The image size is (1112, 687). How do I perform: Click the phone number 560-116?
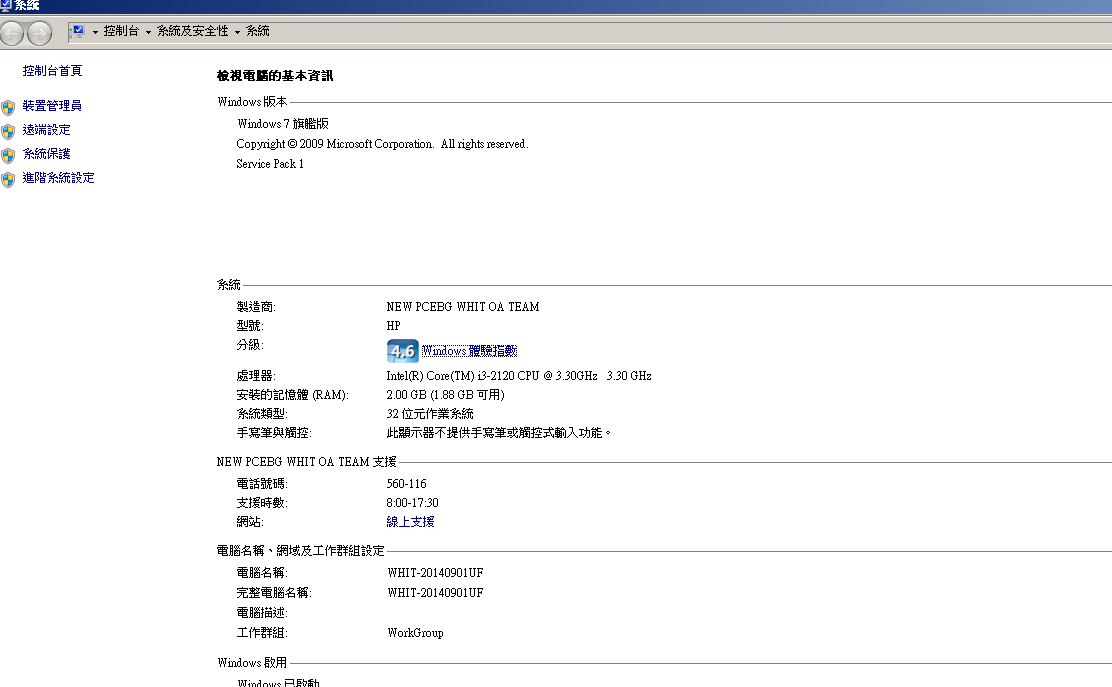coord(406,484)
